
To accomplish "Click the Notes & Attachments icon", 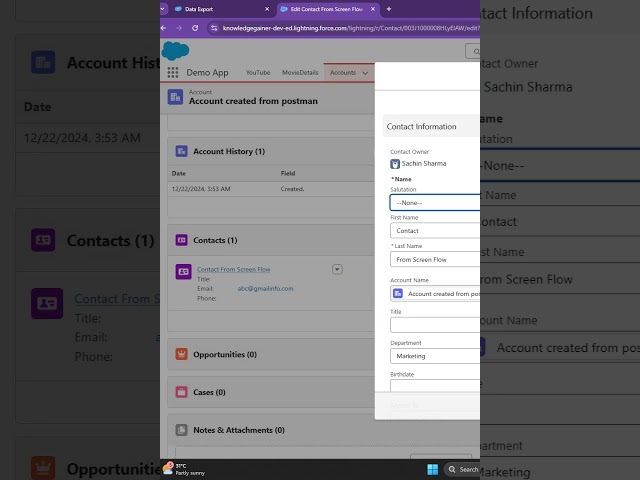I will click(x=181, y=430).
